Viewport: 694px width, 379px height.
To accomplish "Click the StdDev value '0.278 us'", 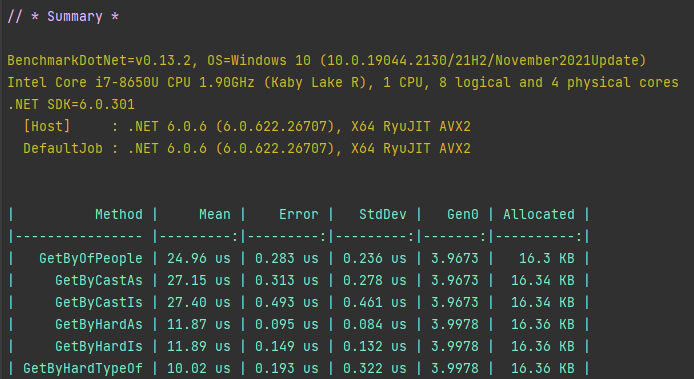I will click(375, 280).
